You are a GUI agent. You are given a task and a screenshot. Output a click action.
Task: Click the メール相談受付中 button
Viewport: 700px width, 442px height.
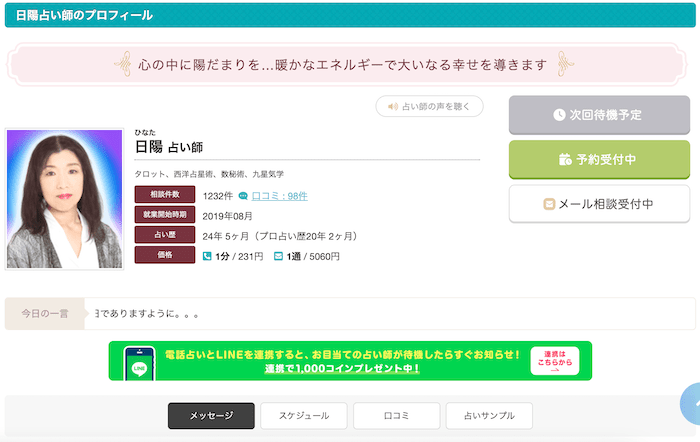point(599,204)
